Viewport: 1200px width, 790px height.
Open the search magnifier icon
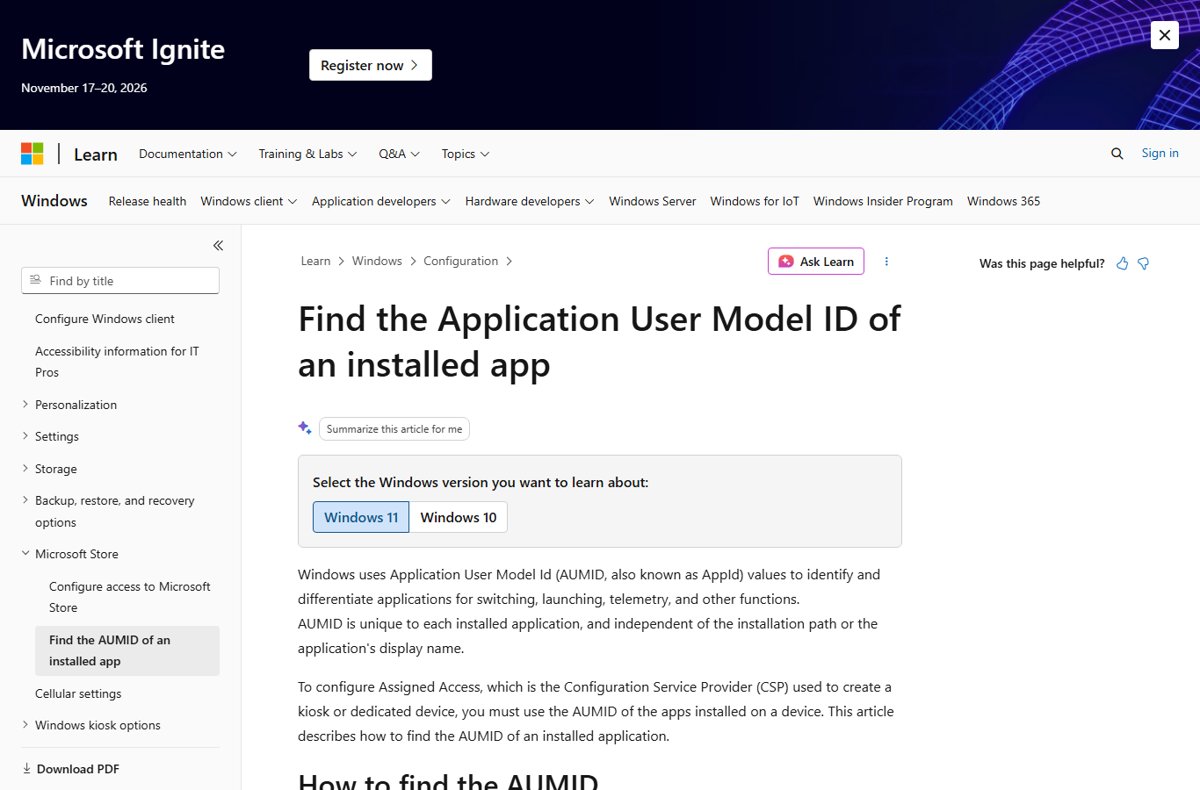coord(1117,153)
